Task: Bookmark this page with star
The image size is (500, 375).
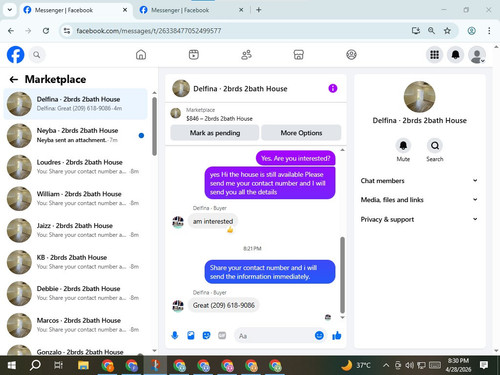Action: [x=447, y=31]
